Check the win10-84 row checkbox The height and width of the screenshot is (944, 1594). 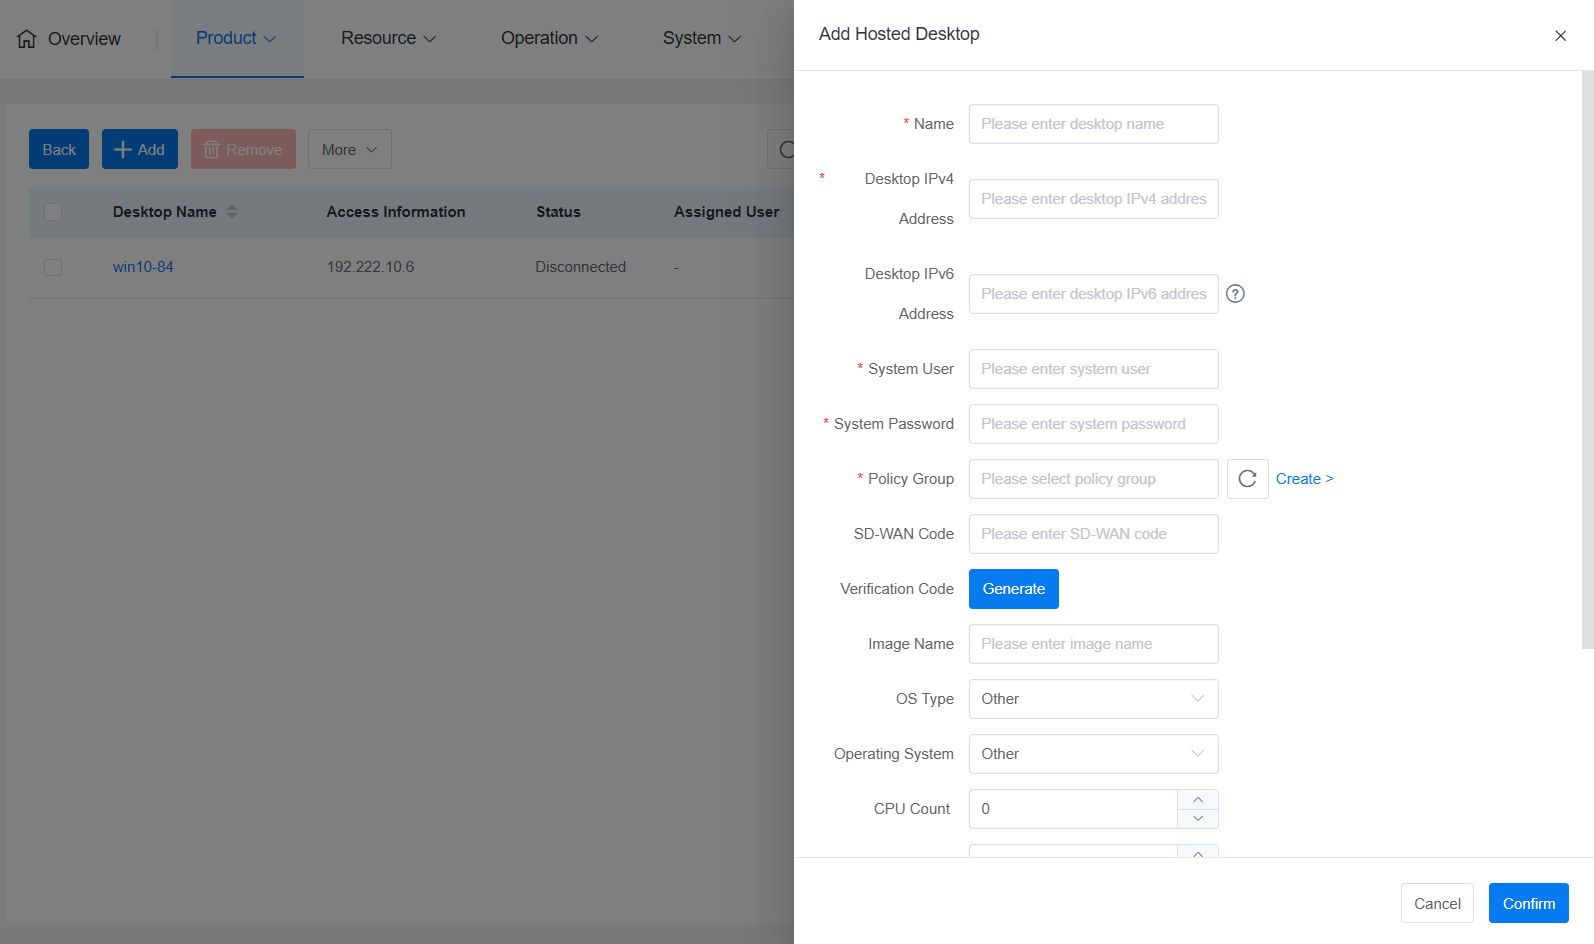[53, 267]
